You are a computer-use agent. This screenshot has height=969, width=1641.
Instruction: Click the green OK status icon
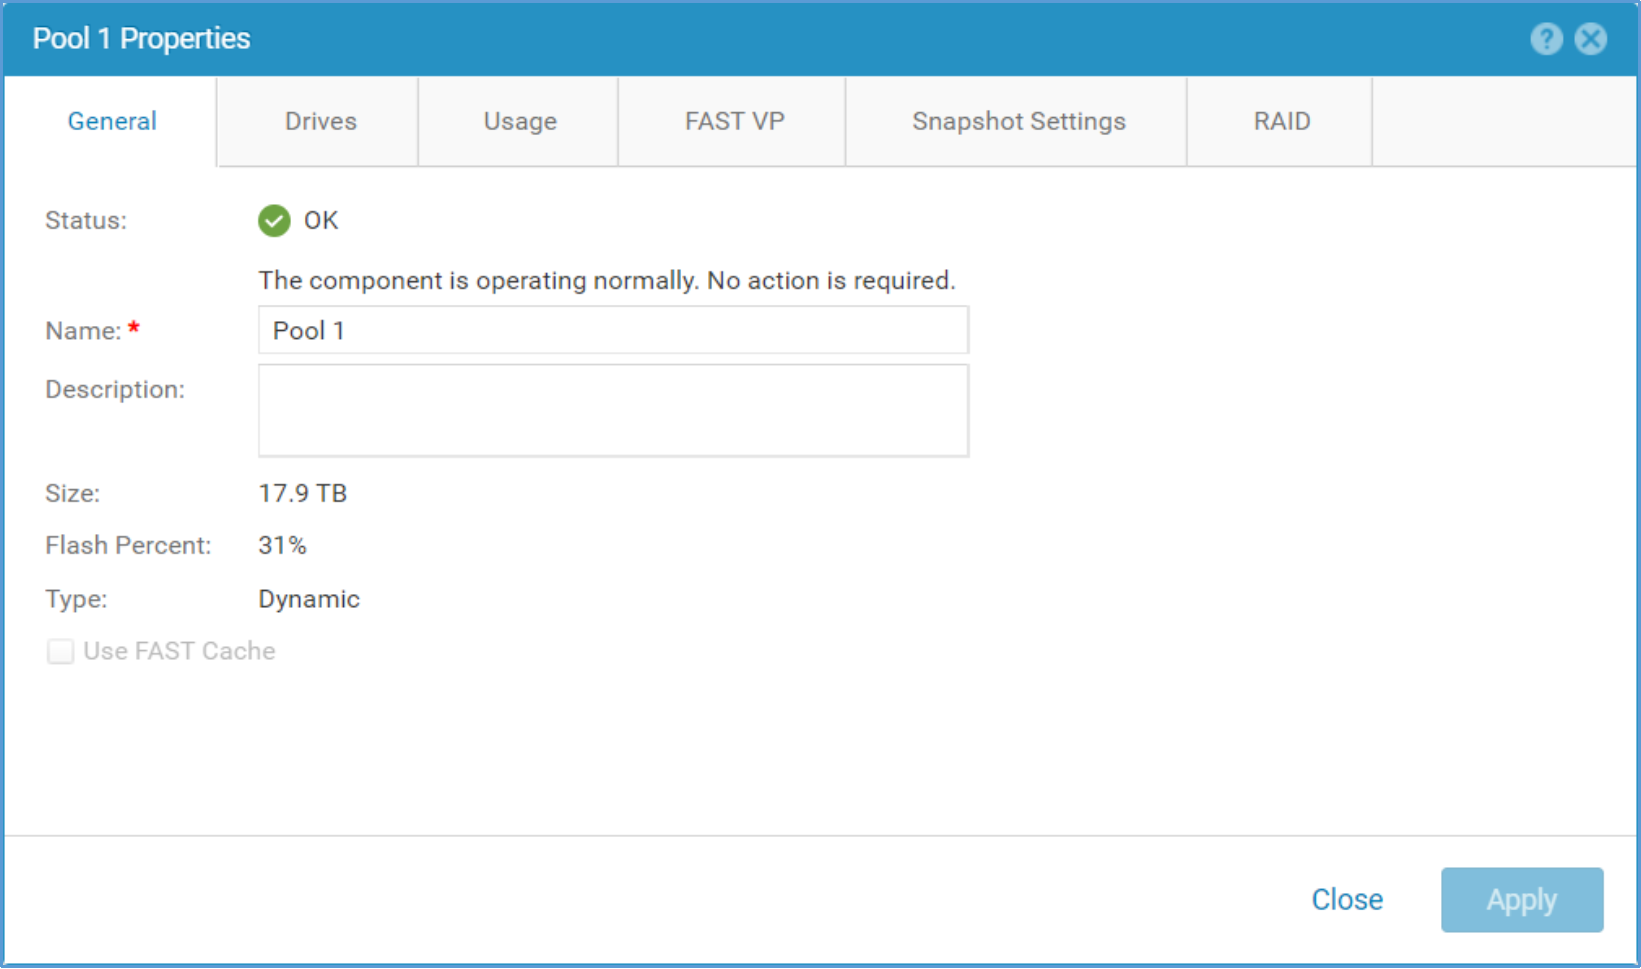[x=274, y=220]
